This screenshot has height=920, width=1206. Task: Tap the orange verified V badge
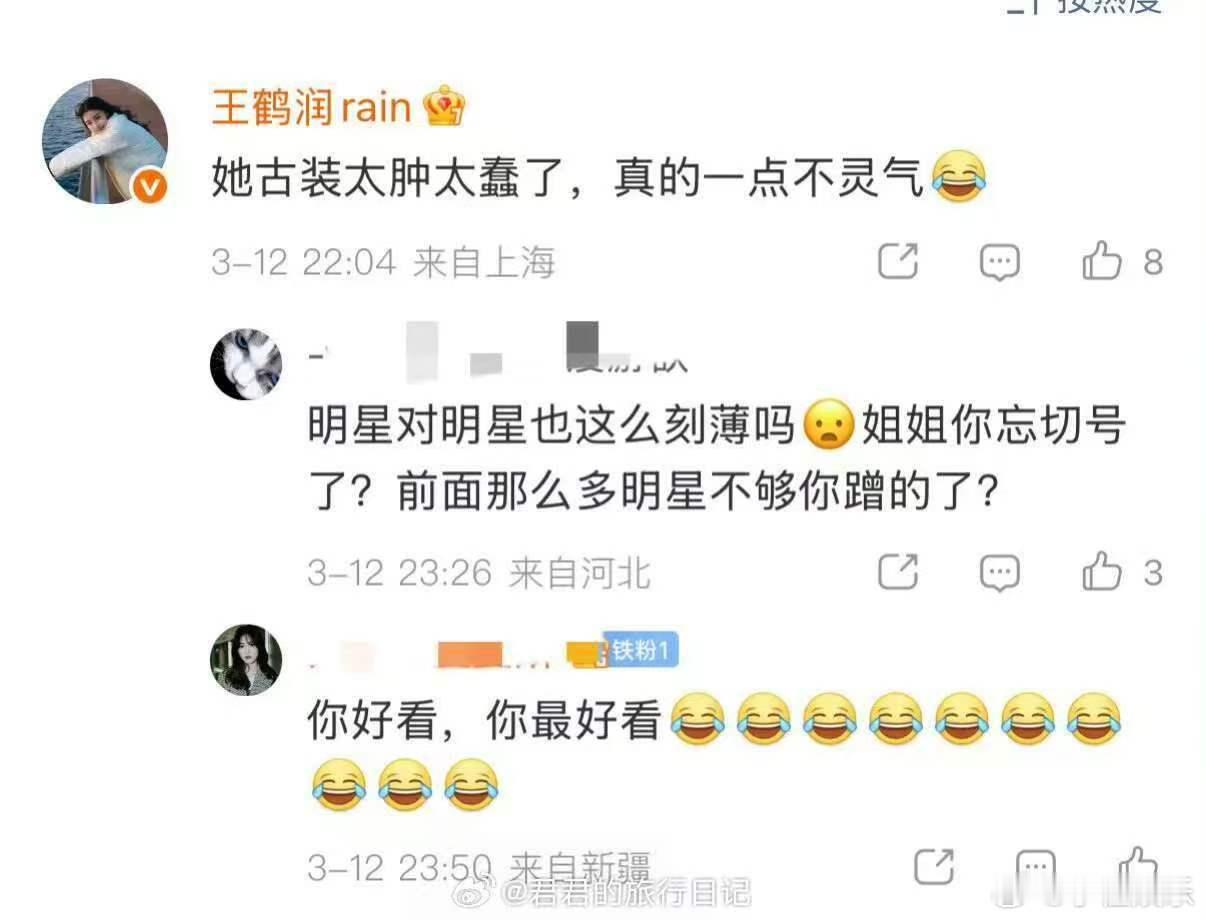pos(150,186)
